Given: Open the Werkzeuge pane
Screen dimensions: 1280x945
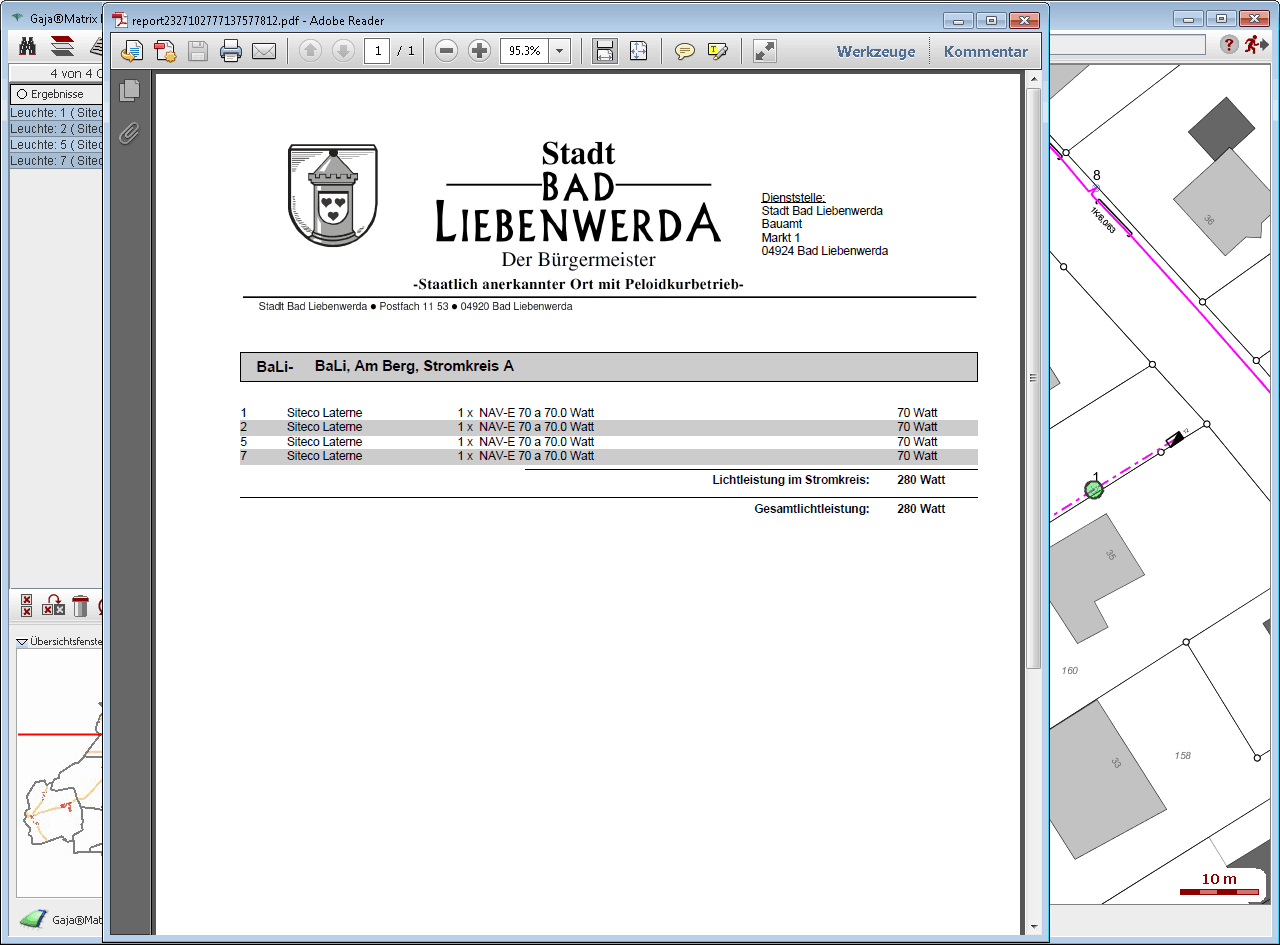Looking at the screenshot, I should pos(875,52).
